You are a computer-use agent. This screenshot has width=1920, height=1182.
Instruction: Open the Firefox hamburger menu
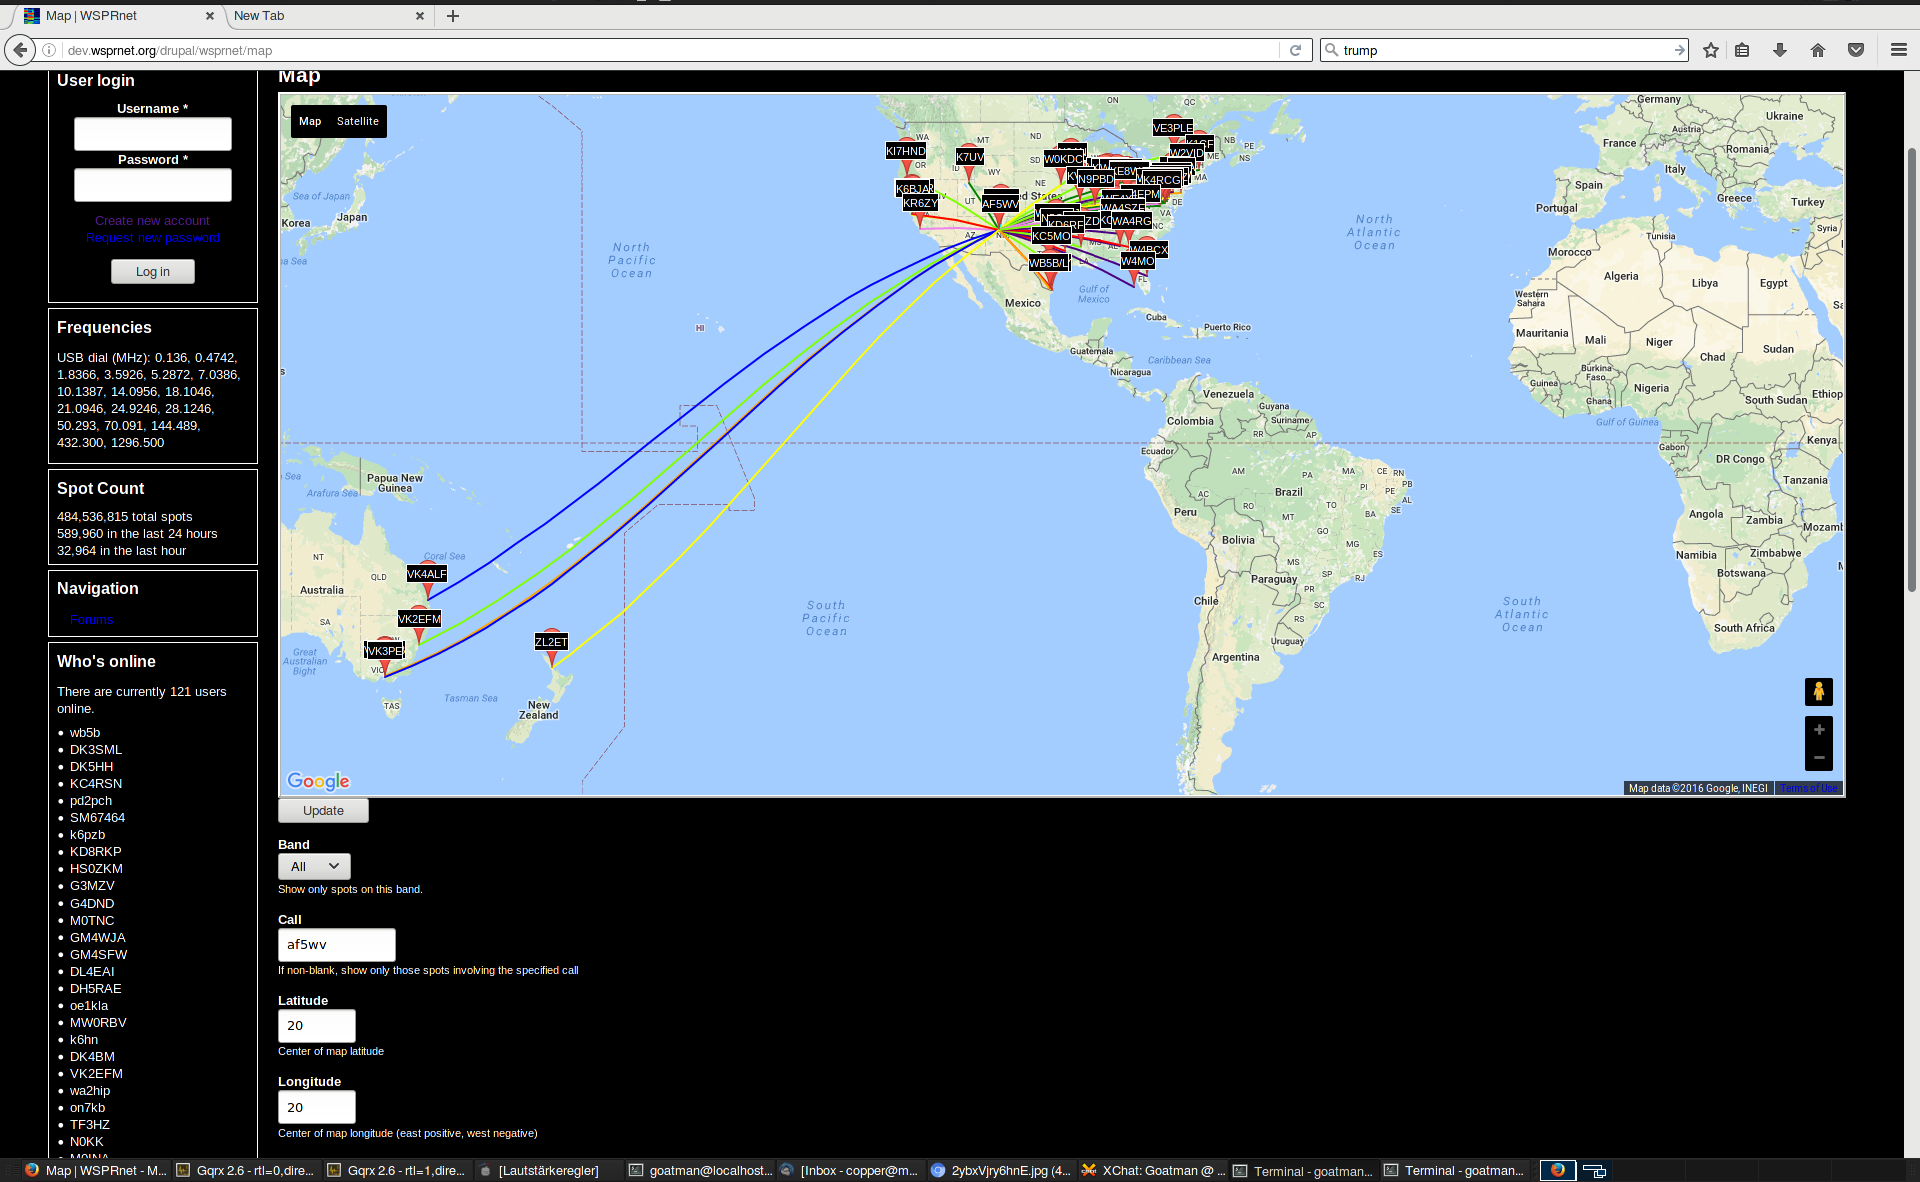coord(1898,50)
